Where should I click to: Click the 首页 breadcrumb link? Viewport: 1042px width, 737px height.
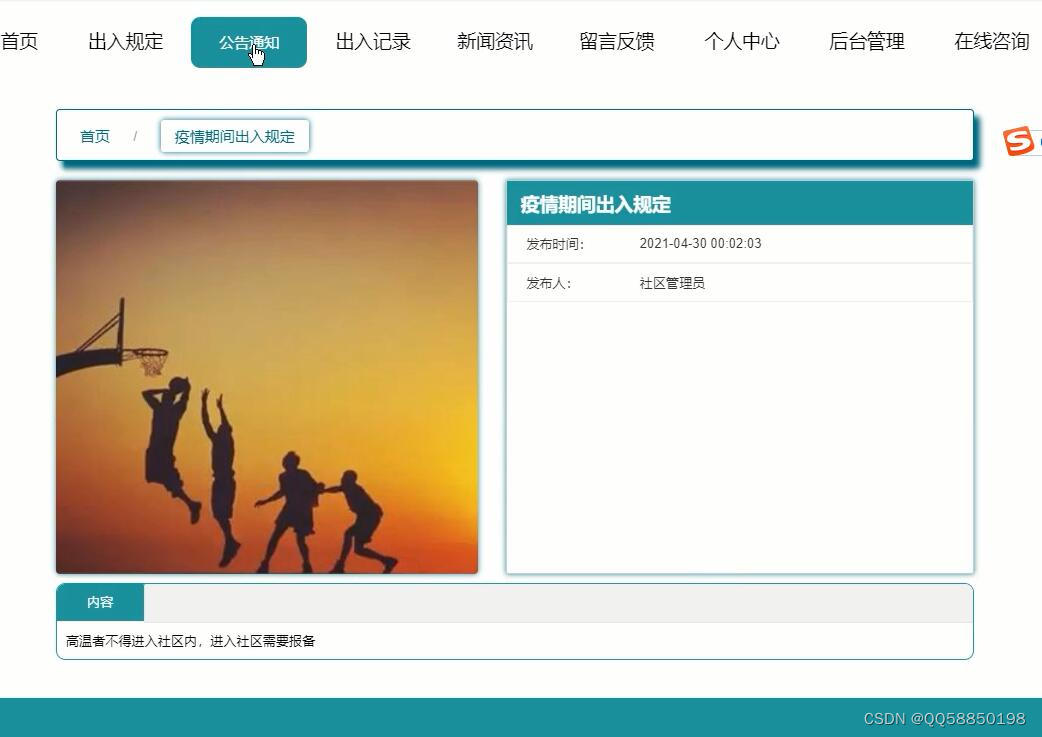[94, 136]
